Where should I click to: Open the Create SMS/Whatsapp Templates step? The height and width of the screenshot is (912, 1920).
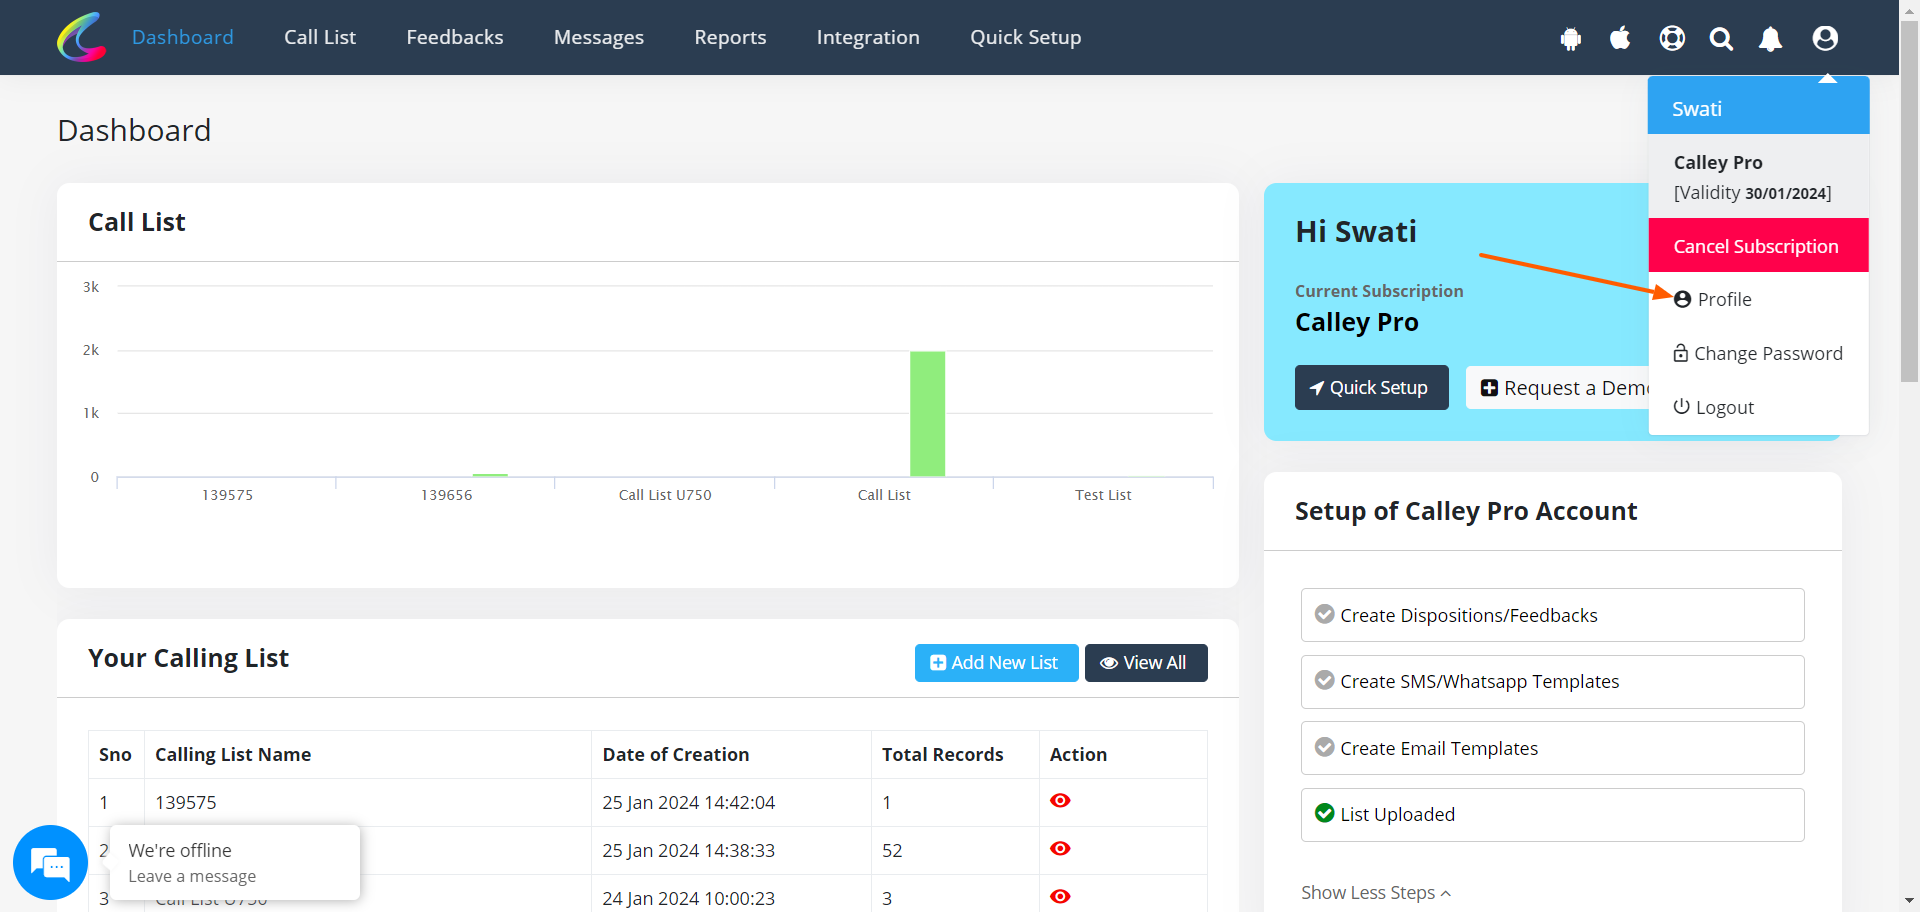point(1552,681)
